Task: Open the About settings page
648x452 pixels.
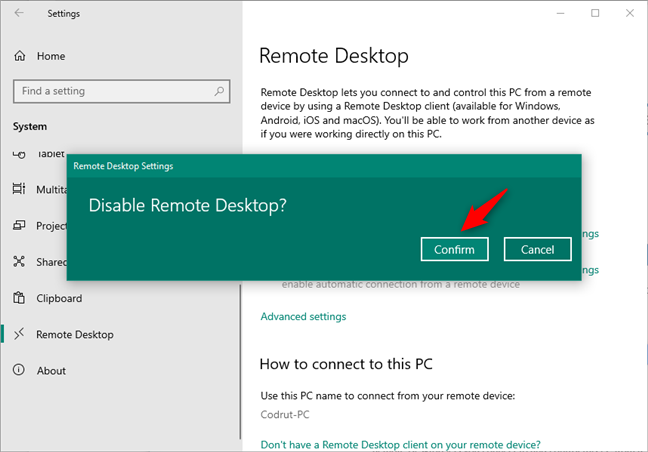Action: pos(51,371)
